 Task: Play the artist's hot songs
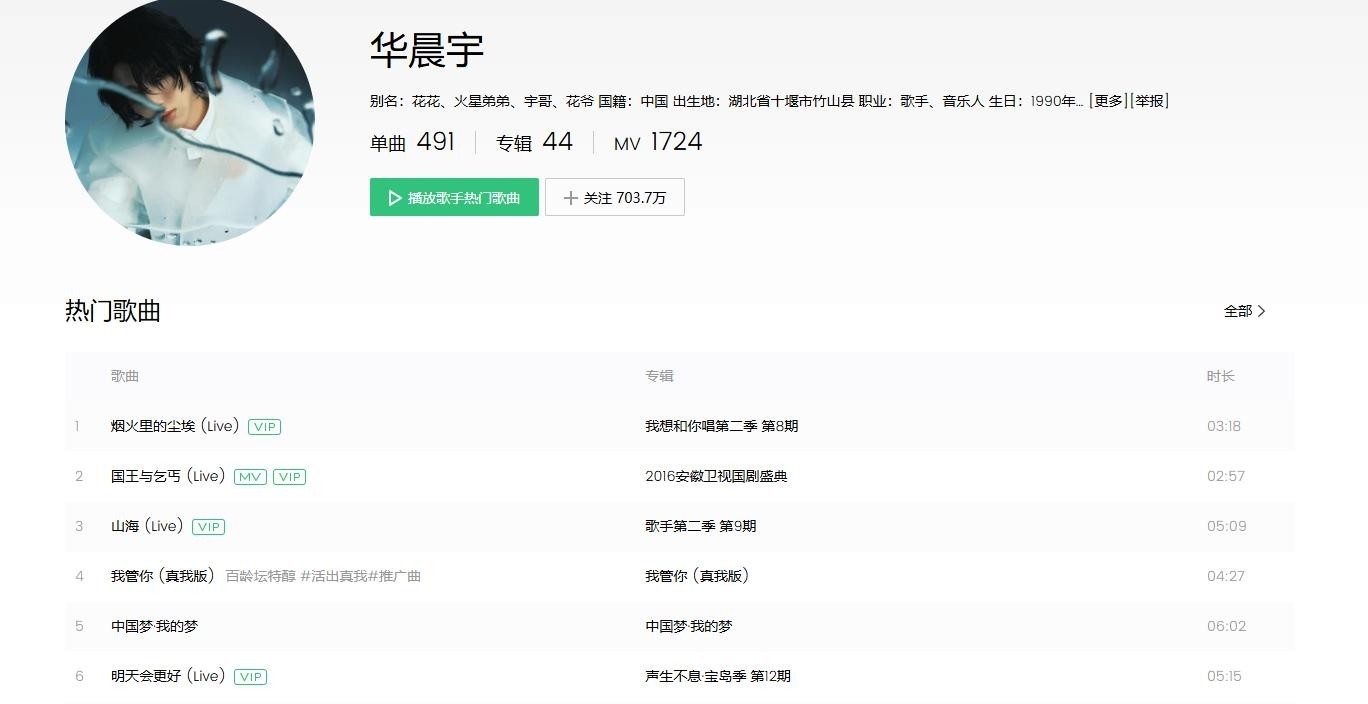click(x=454, y=198)
